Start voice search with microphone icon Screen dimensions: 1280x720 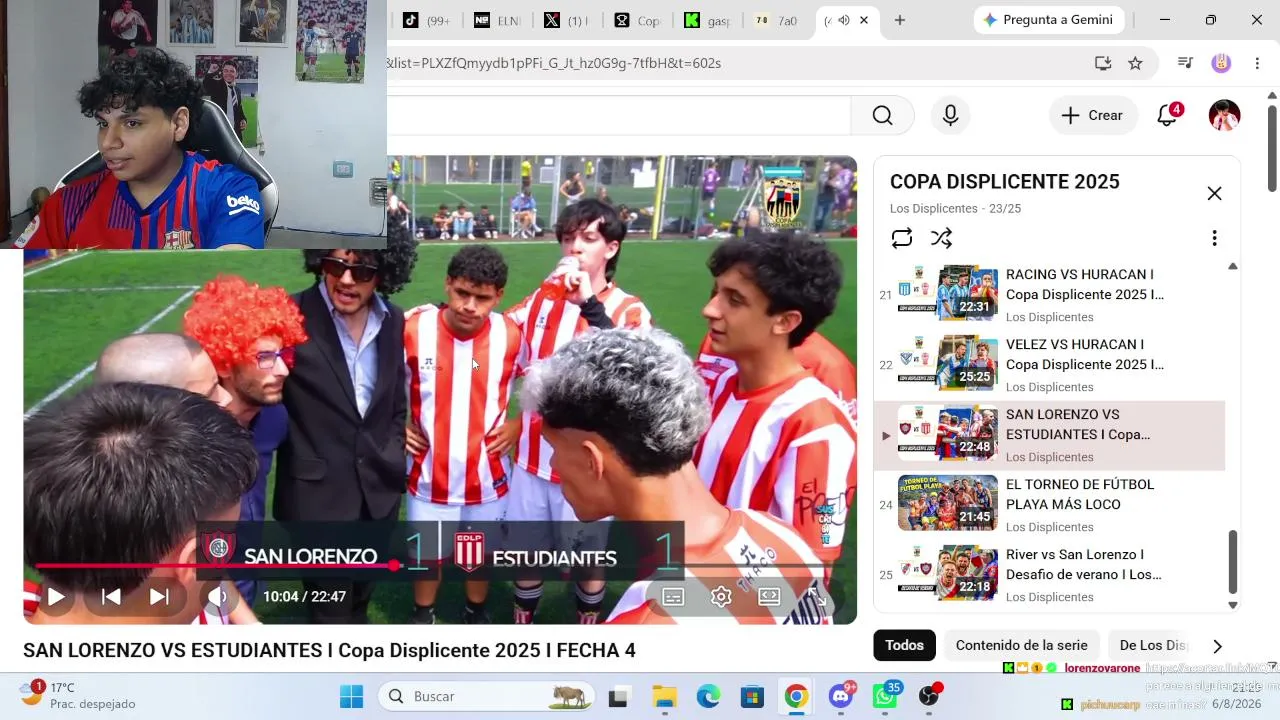click(951, 115)
